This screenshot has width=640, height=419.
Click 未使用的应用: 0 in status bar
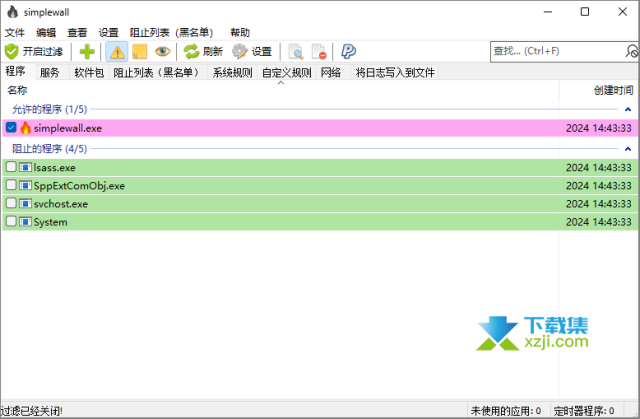(x=506, y=410)
